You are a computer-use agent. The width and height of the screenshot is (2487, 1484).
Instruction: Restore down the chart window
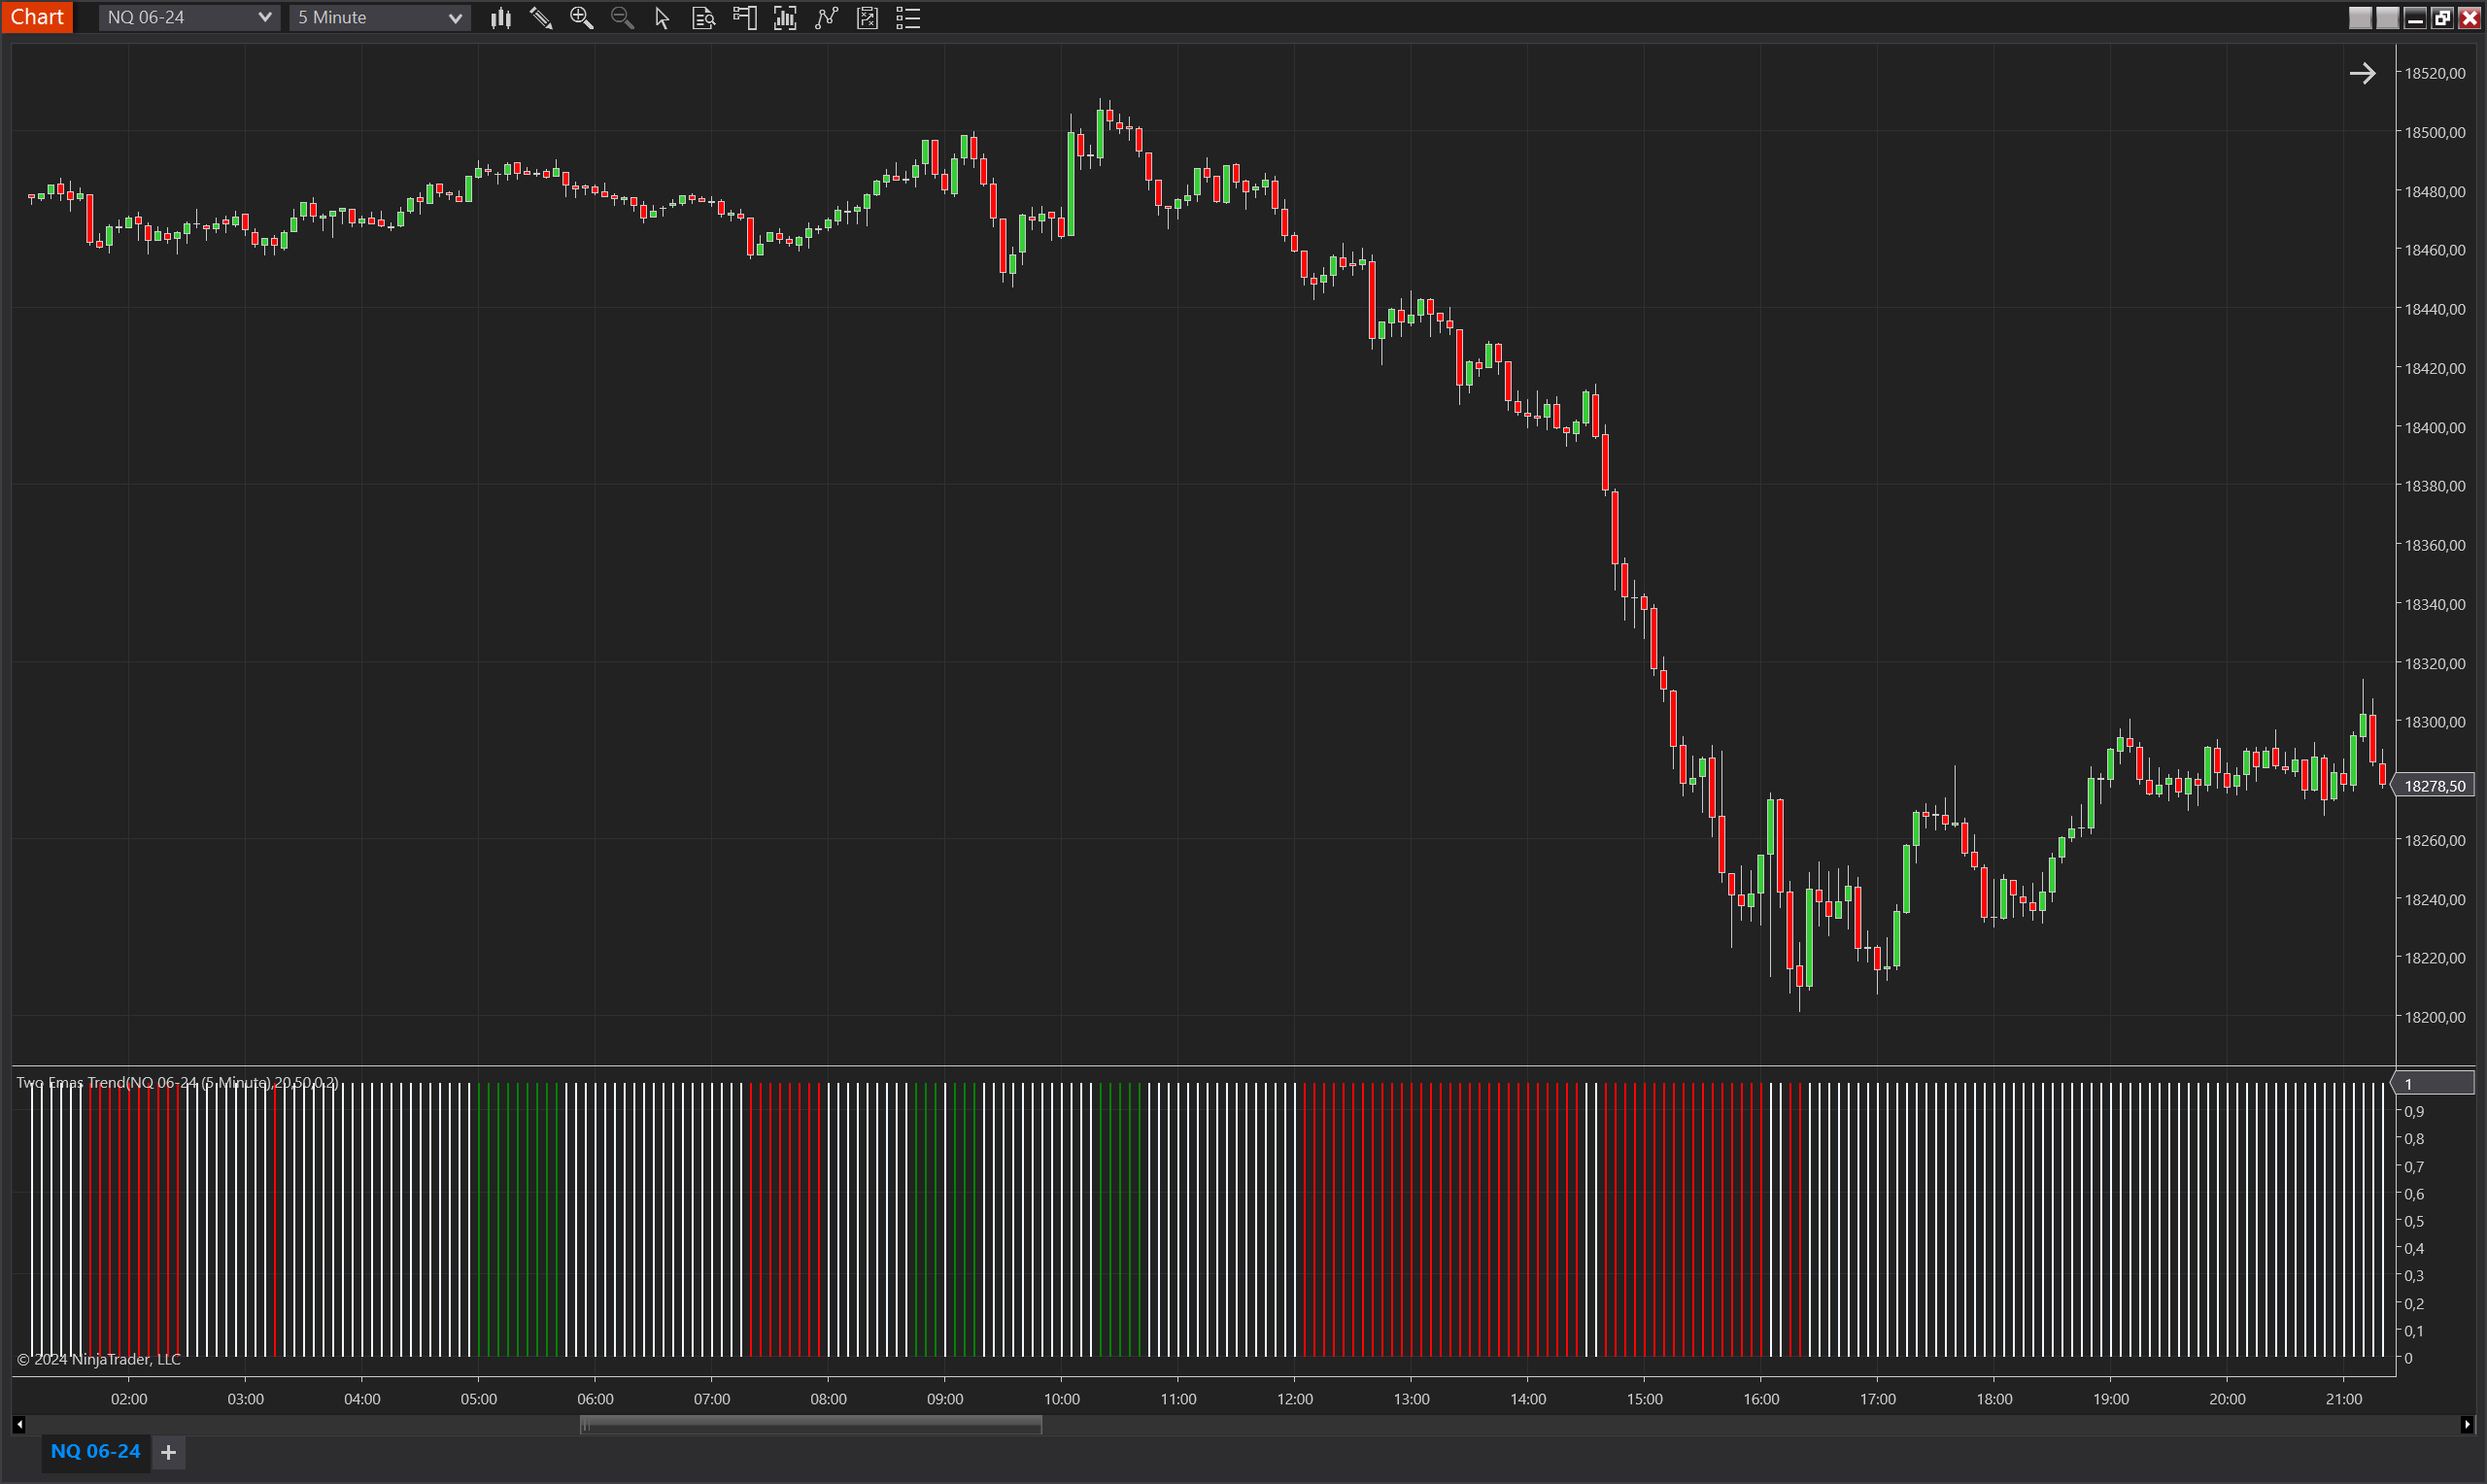tap(2442, 18)
